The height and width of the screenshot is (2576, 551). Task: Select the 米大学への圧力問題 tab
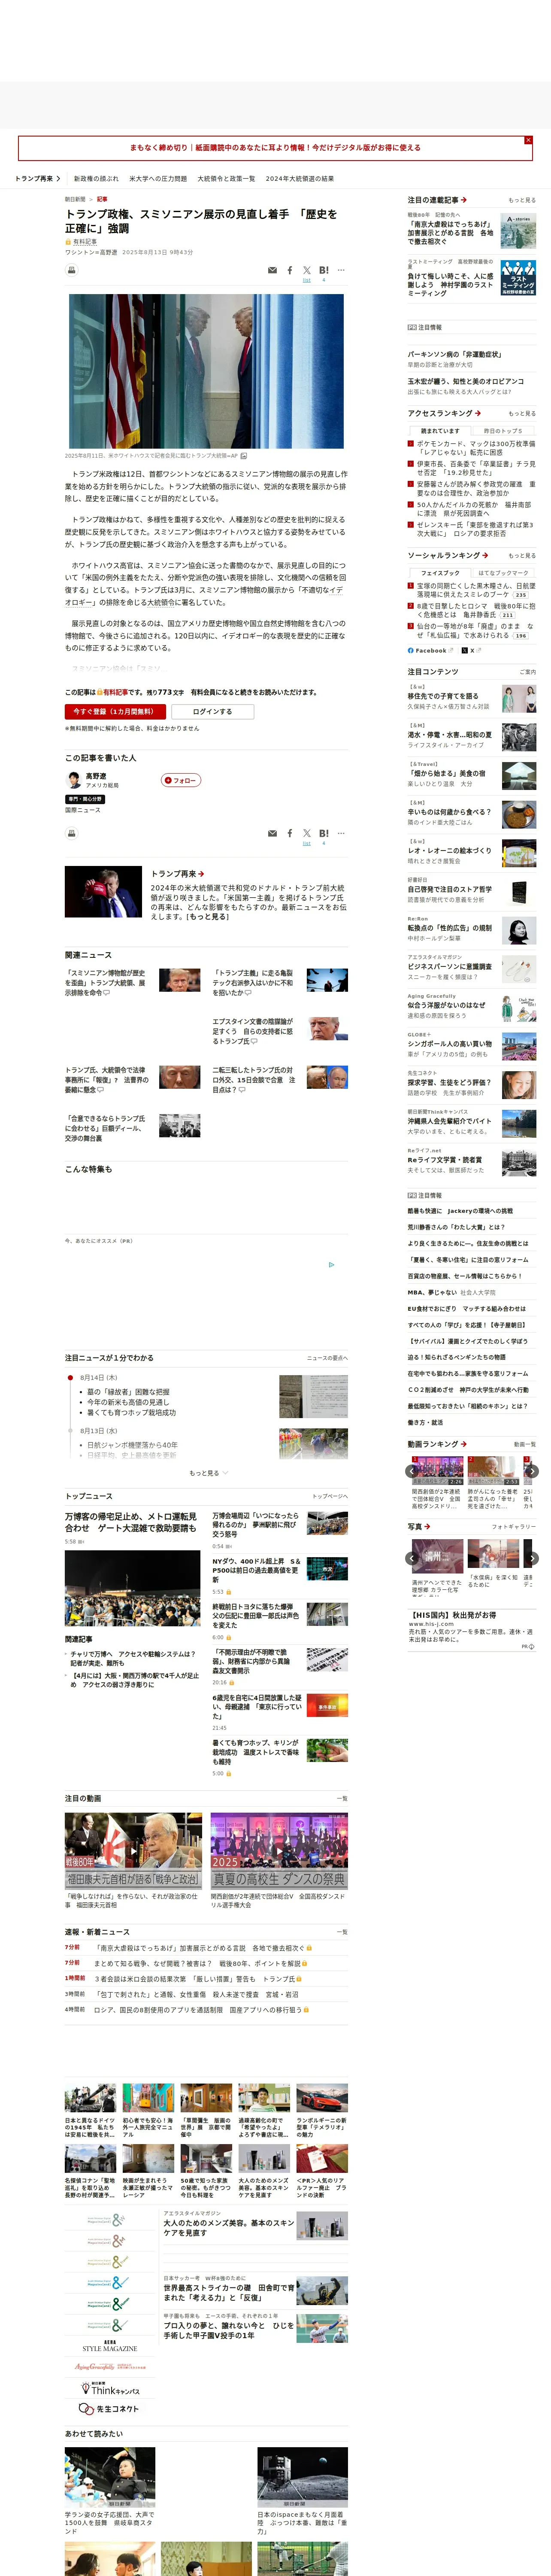(158, 179)
